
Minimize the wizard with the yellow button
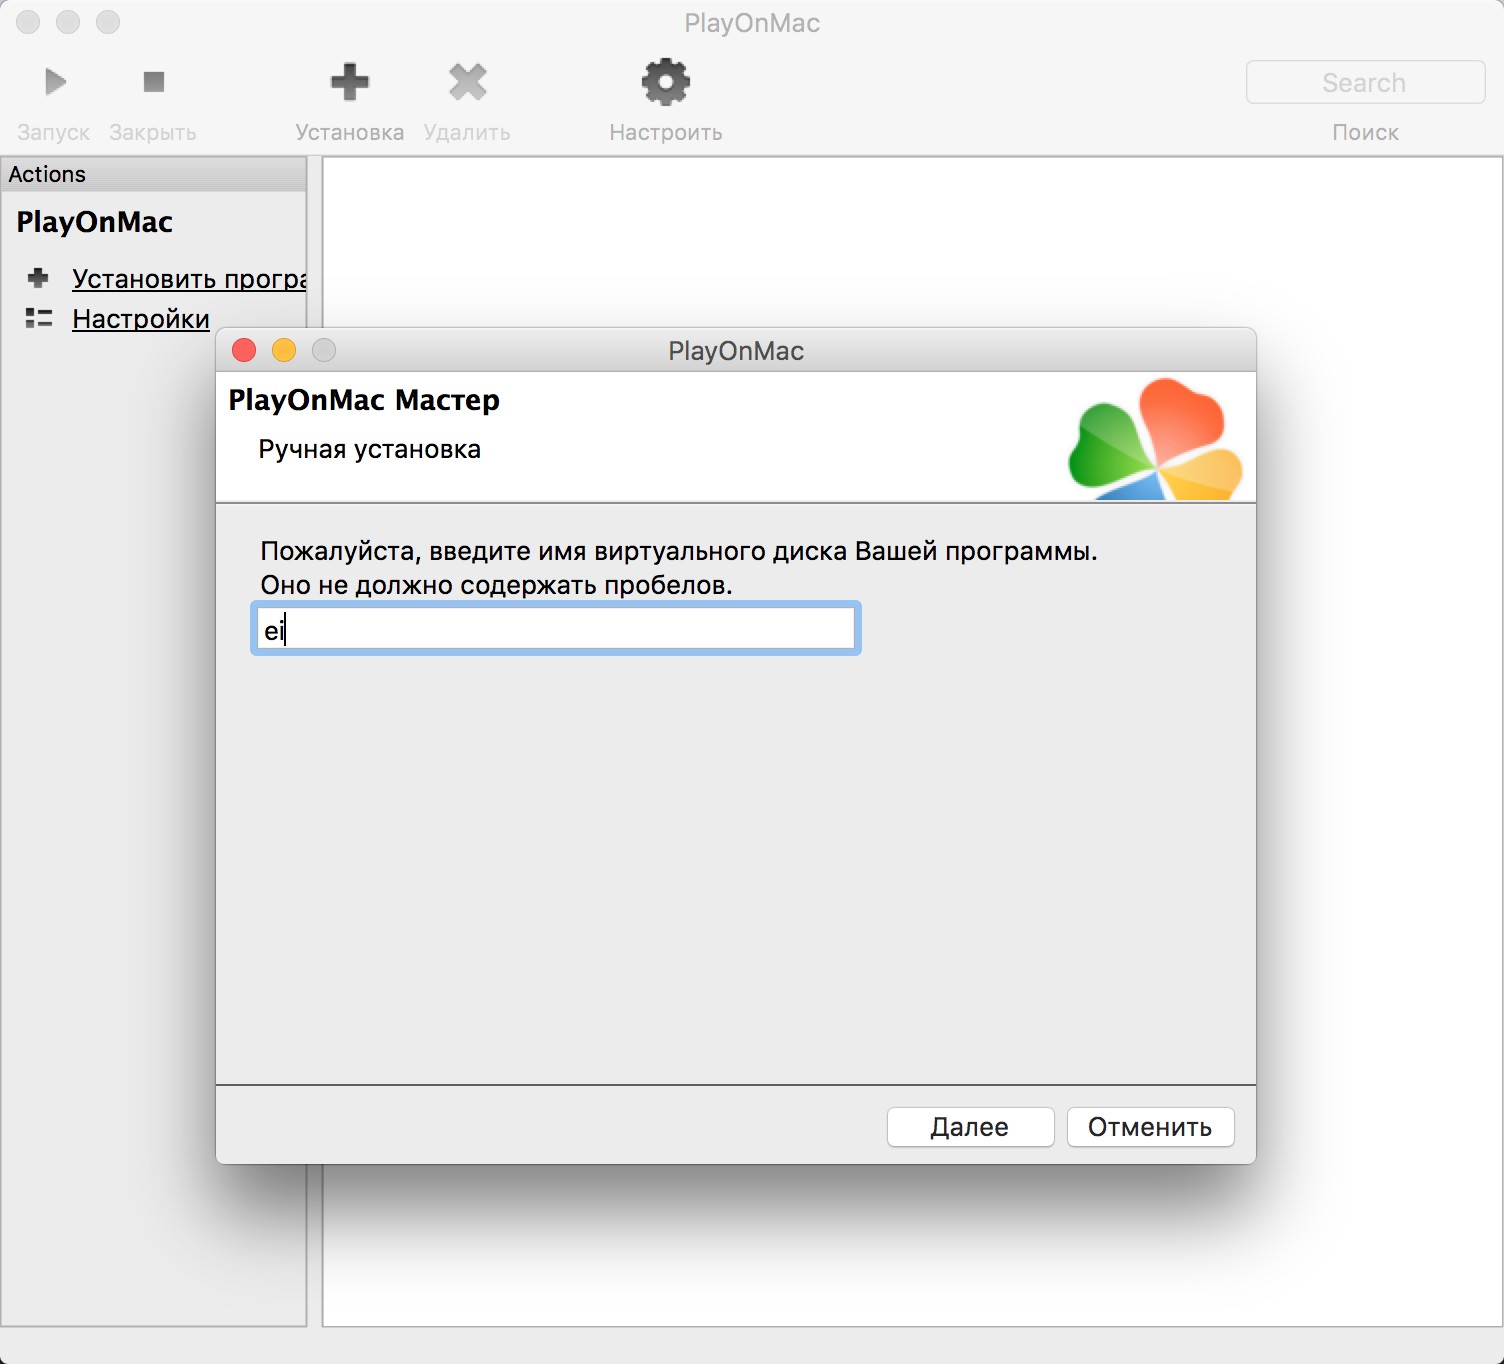click(284, 350)
